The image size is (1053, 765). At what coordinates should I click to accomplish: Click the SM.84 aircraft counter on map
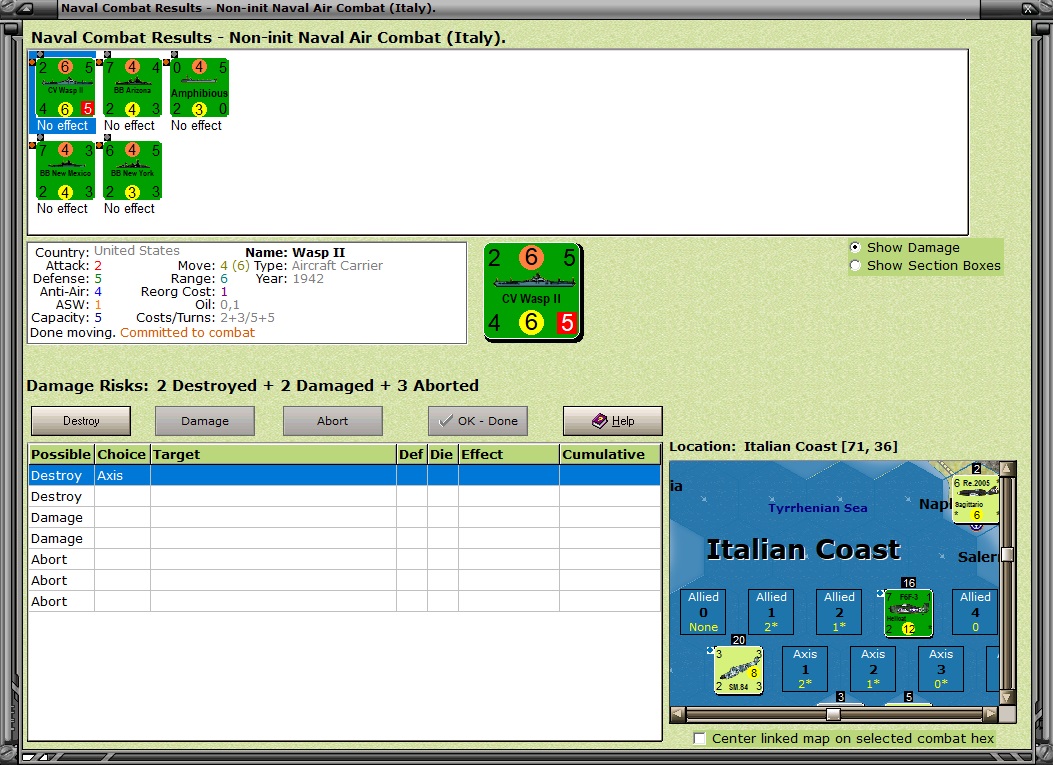[738, 670]
